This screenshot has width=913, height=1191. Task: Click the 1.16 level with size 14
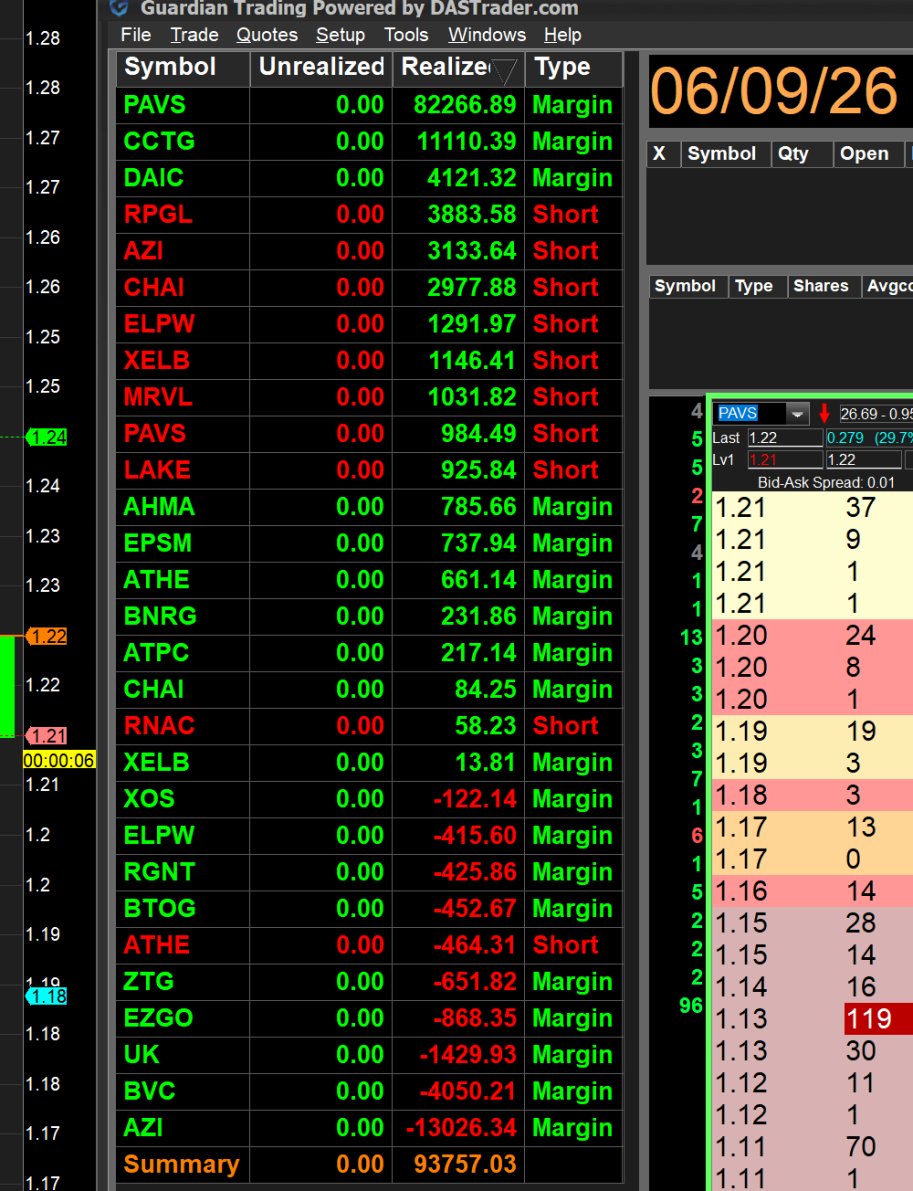click(812, 890)
